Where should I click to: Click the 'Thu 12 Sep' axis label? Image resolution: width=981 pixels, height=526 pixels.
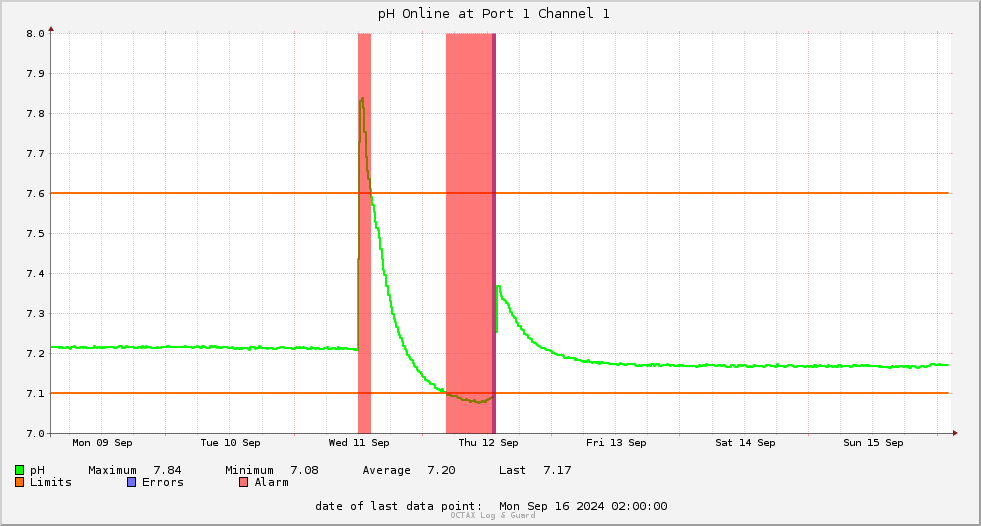coord(488,443)
